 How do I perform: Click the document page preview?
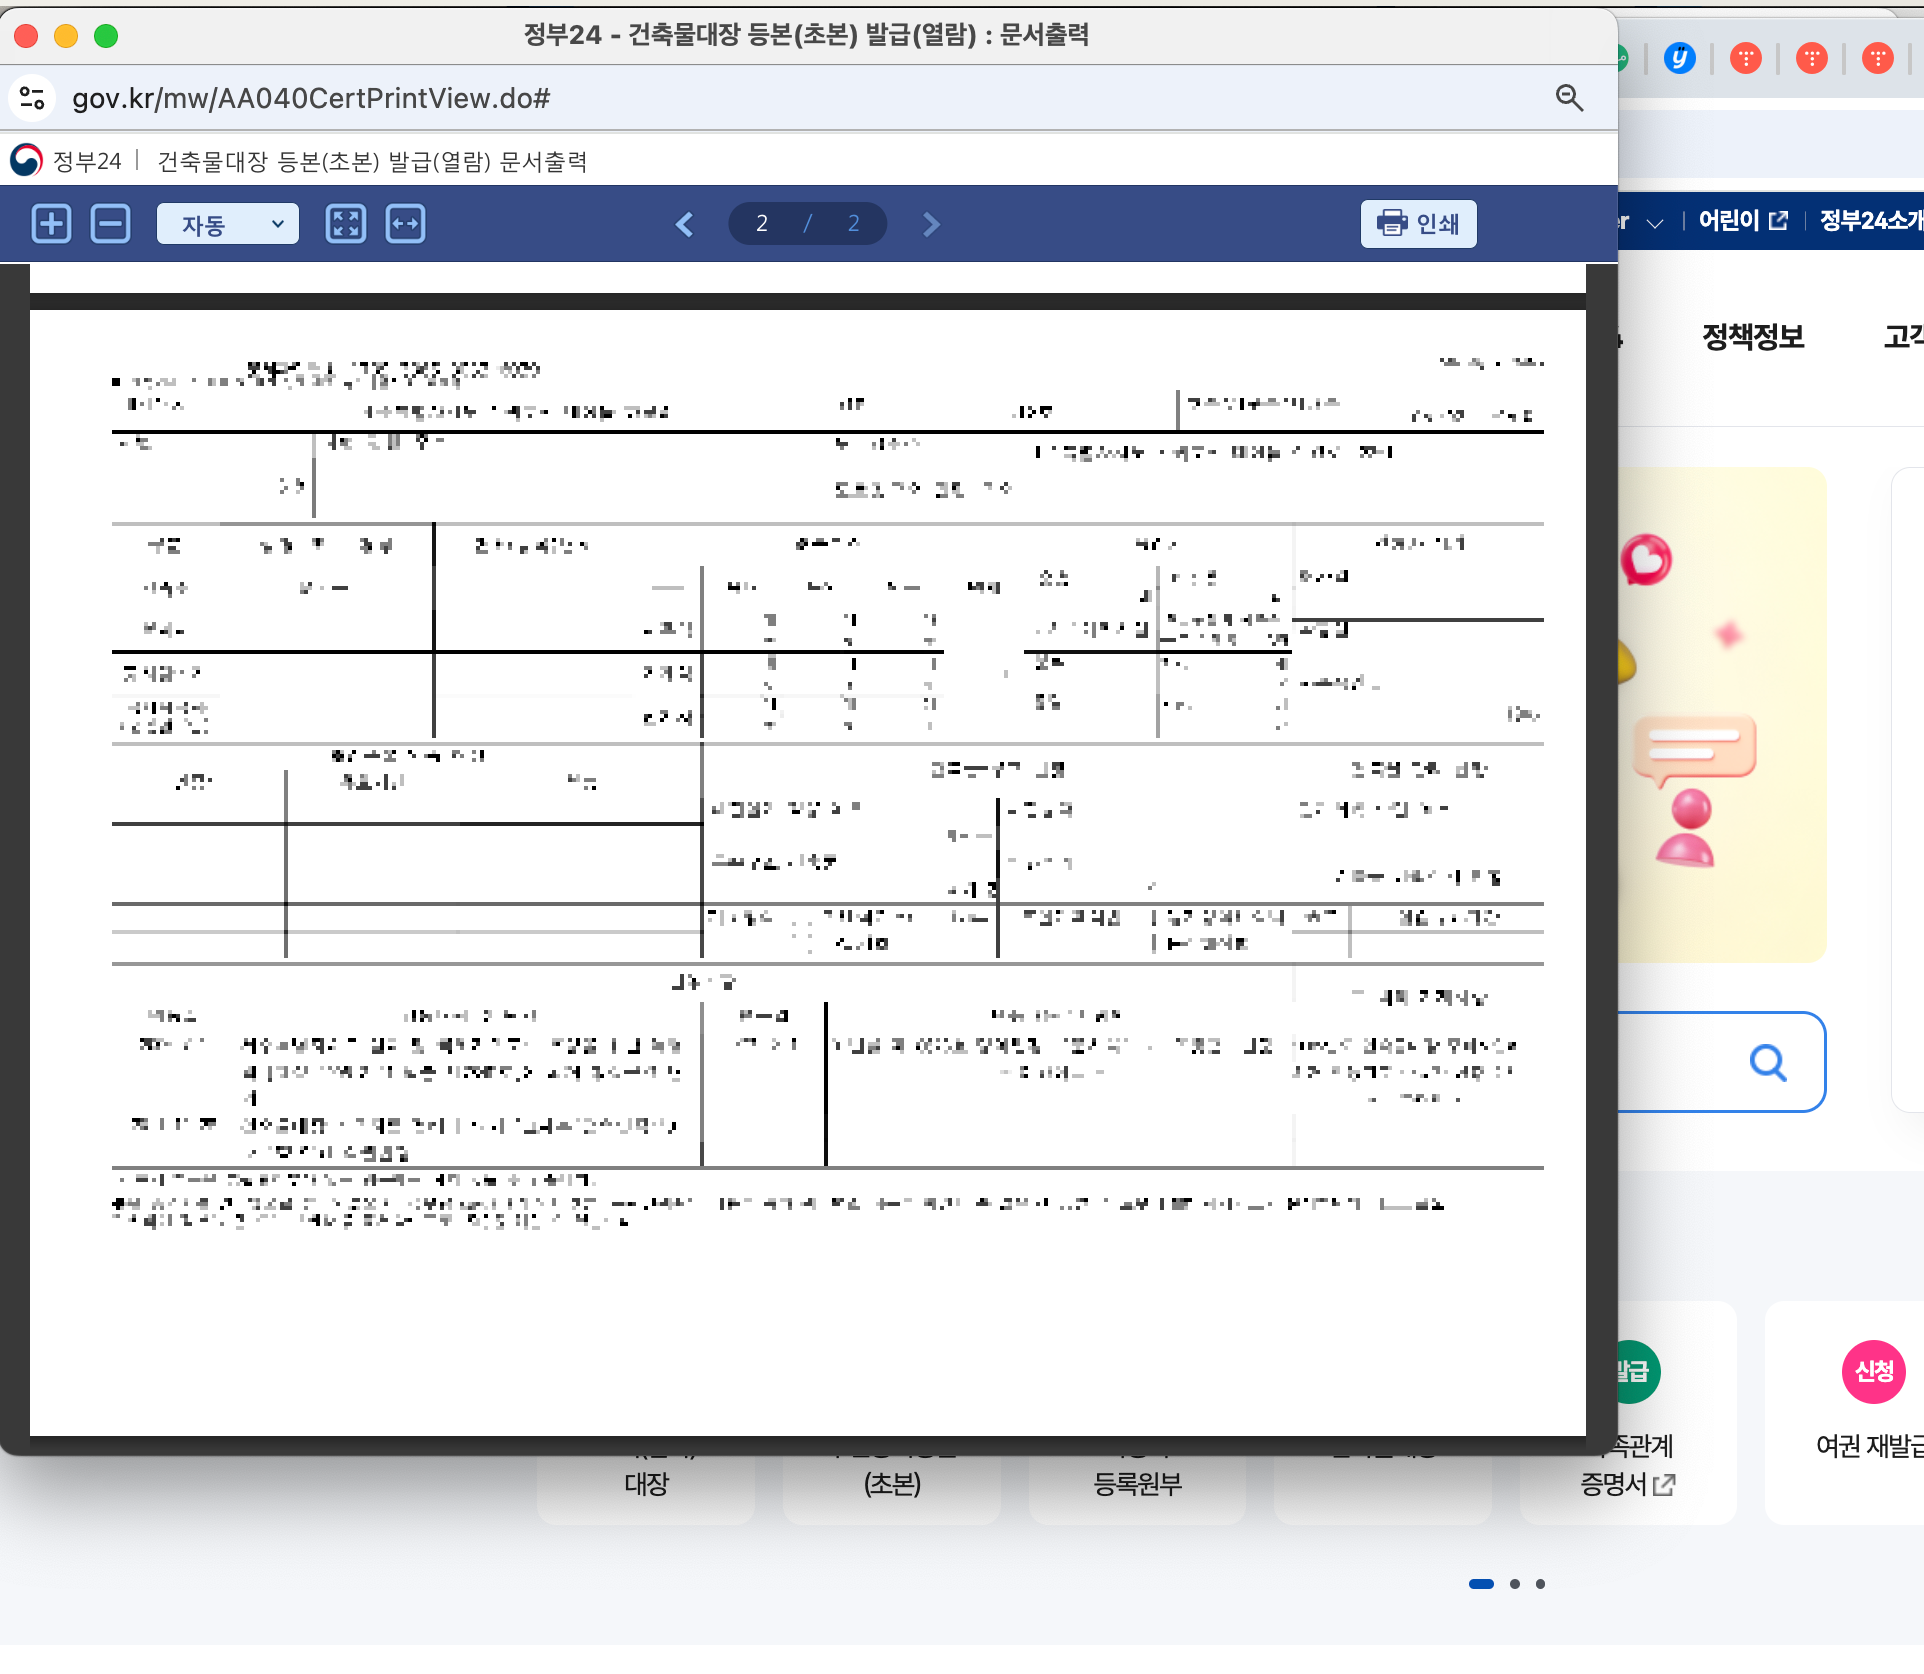[x=808, y=872]
